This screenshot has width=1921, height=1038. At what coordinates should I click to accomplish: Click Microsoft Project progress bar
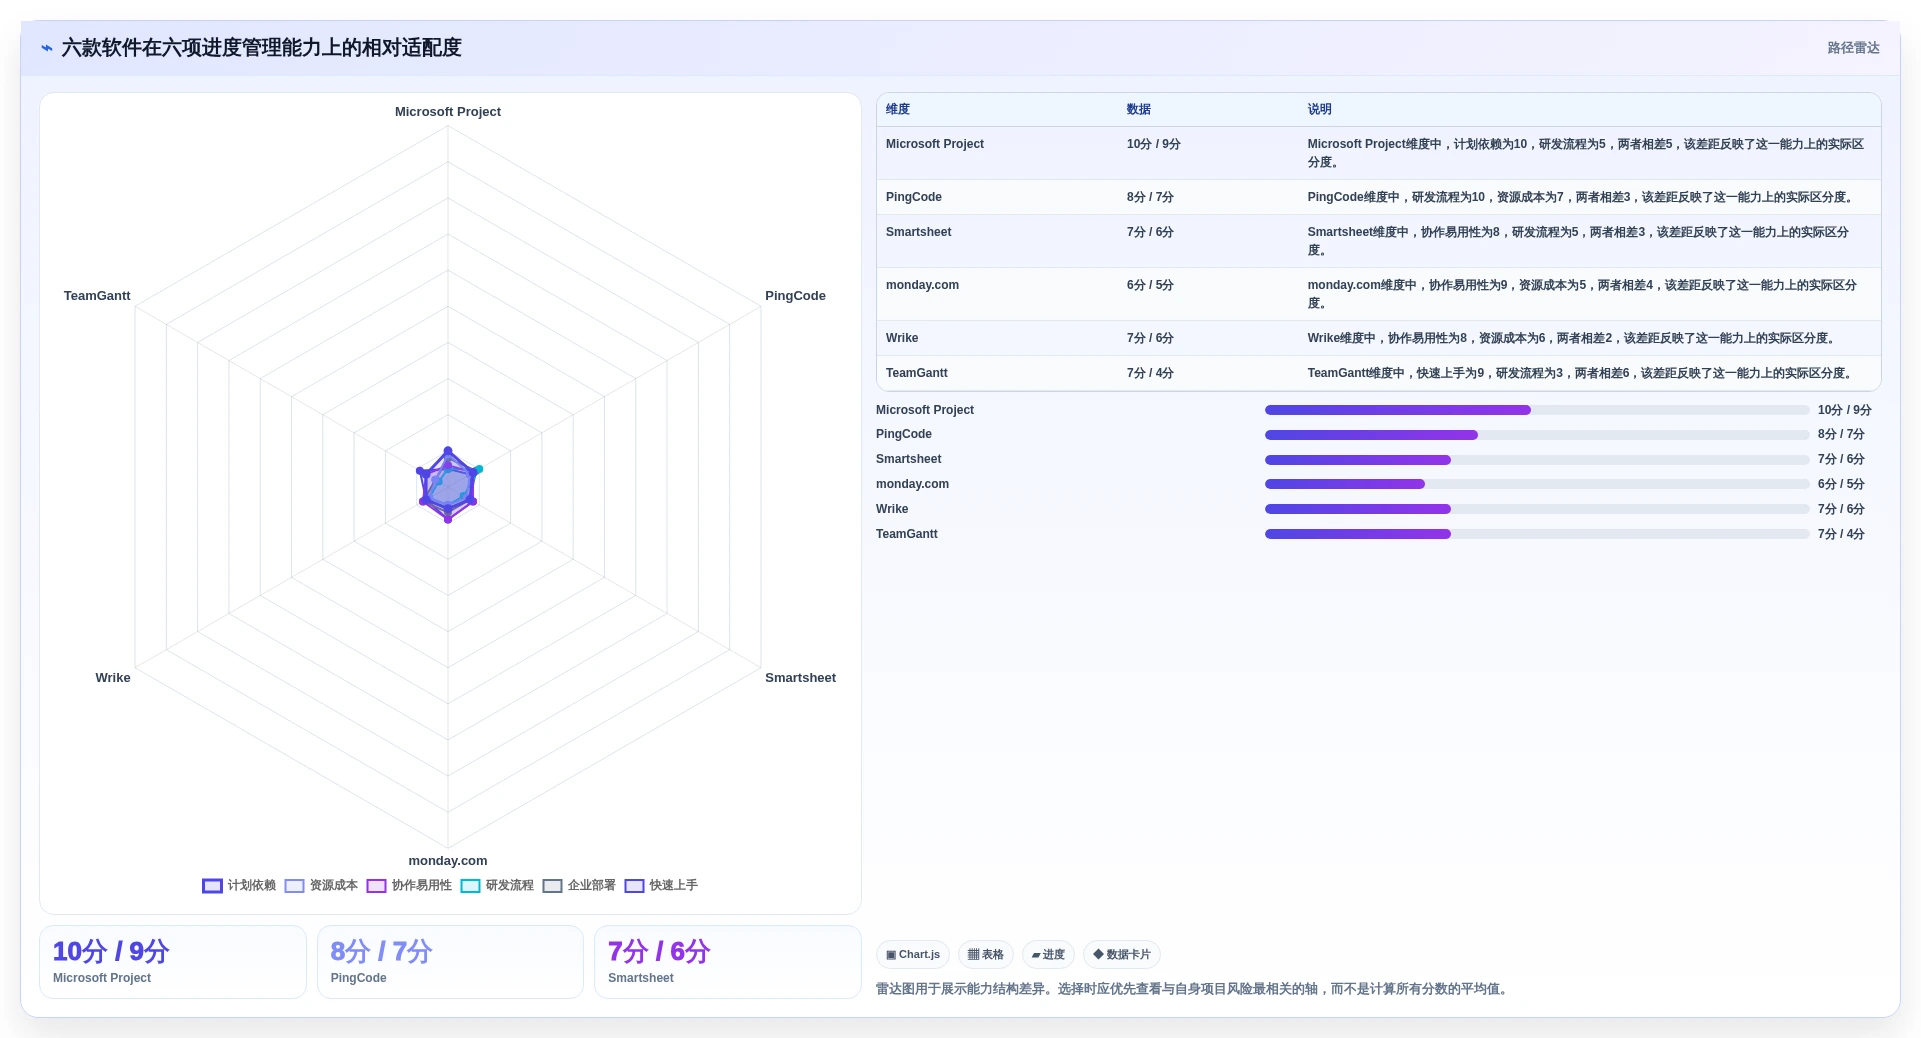point(1537,410)
